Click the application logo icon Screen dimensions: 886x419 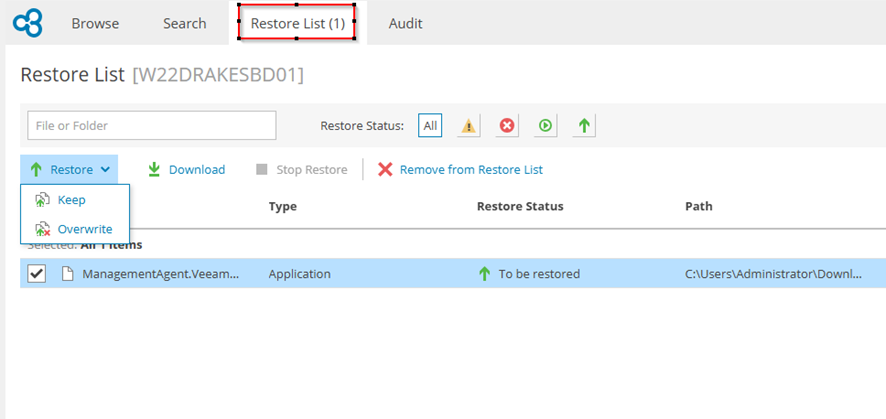click(x=27, y=22)
